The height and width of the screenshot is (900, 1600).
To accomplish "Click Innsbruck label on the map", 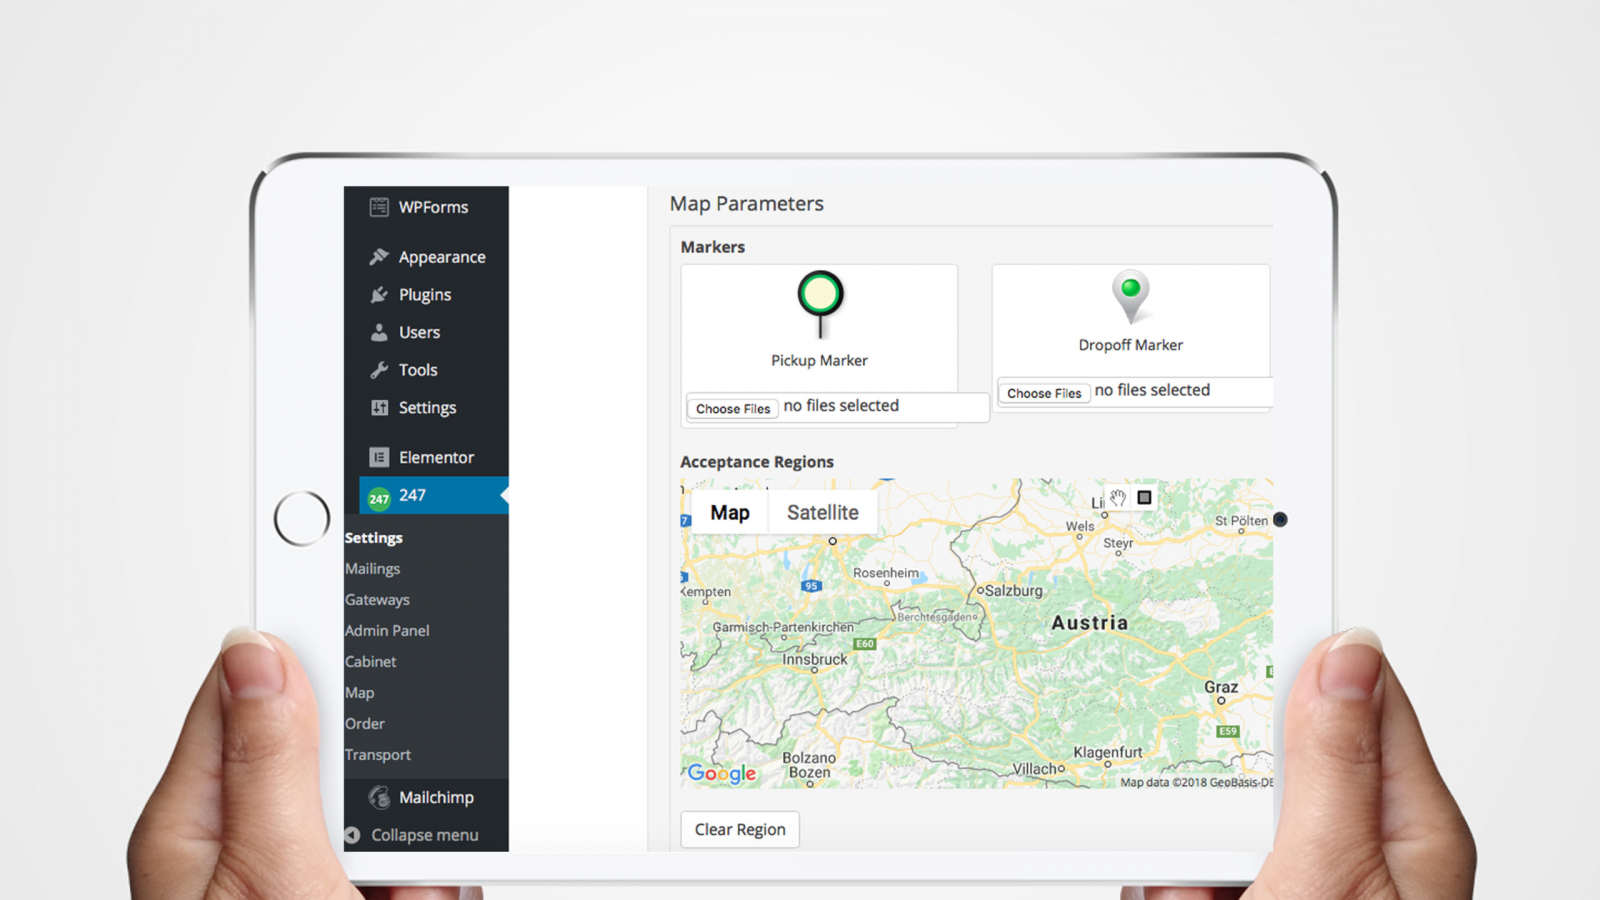I will point(815,660).
